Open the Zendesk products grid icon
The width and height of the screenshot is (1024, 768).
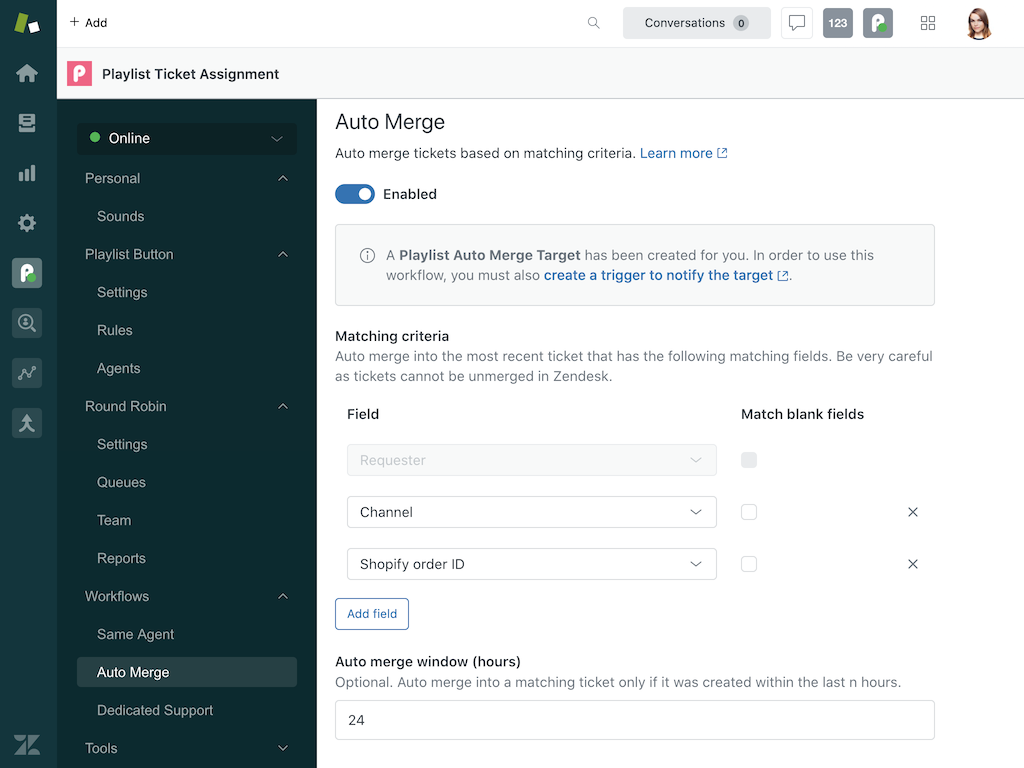[928, 23]
